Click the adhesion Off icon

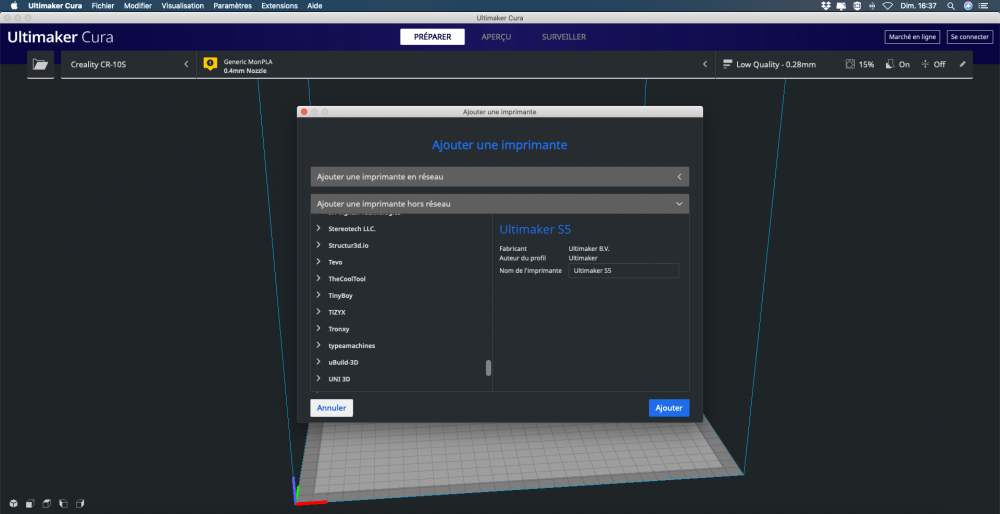point(925,64)
